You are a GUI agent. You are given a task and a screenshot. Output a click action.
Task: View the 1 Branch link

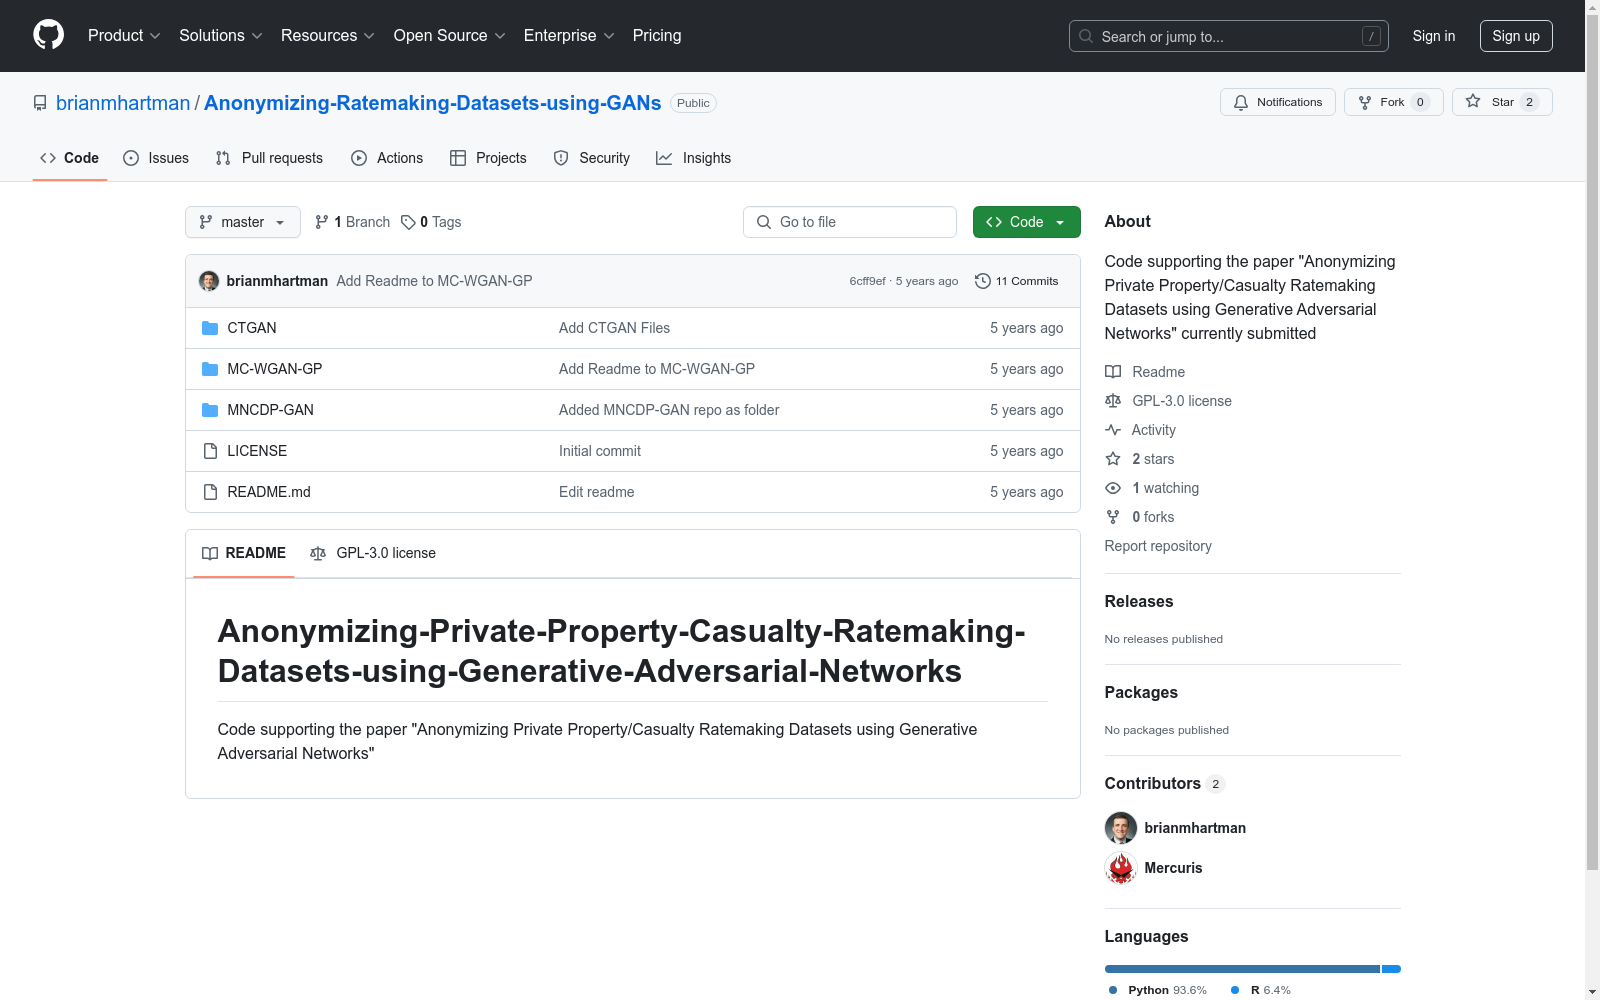click(x=352, y=222)
